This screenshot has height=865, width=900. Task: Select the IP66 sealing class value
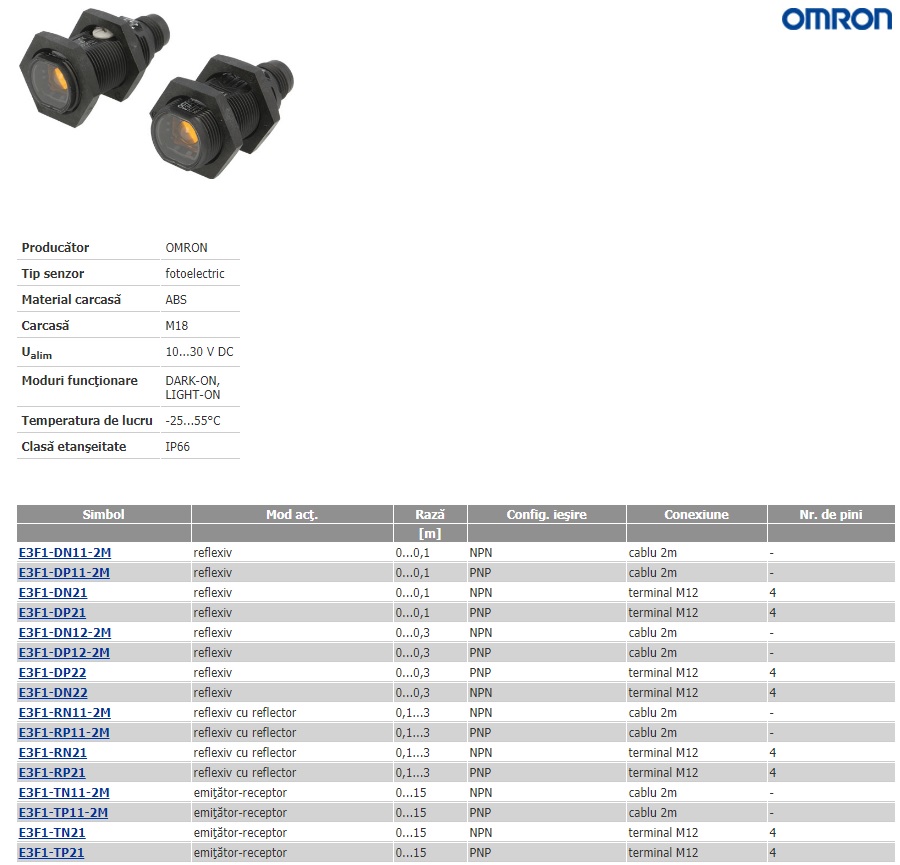point(177,447)
